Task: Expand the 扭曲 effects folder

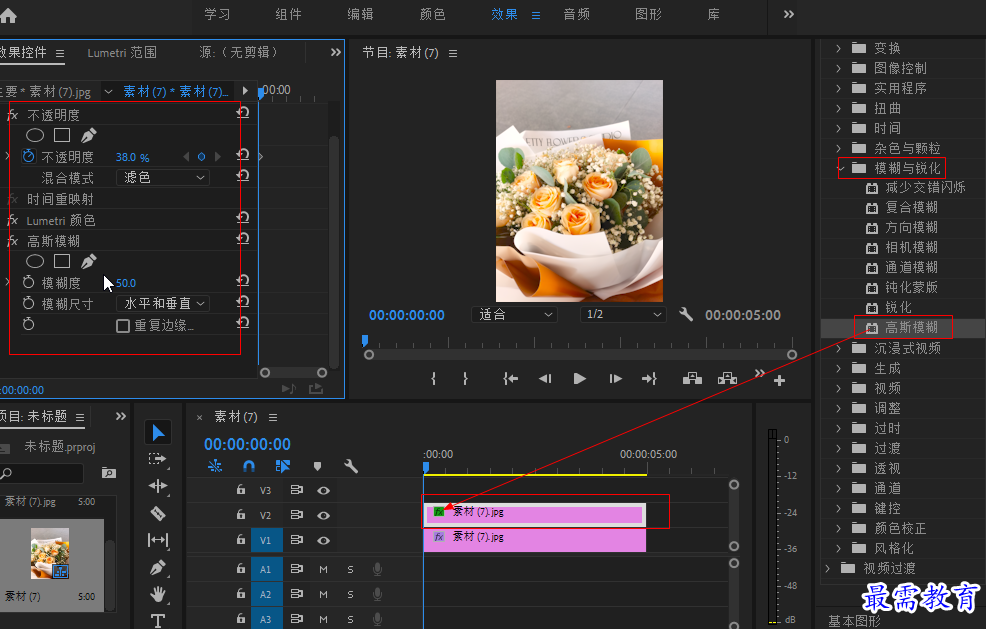Action: point(838,108)
